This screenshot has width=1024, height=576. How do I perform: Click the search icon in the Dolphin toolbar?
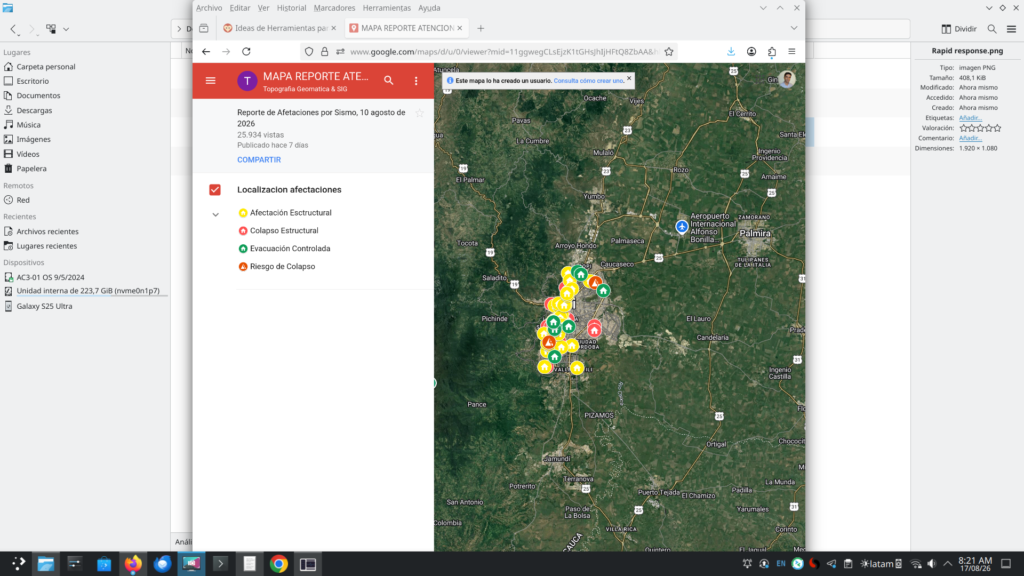(x=992, y=29)
